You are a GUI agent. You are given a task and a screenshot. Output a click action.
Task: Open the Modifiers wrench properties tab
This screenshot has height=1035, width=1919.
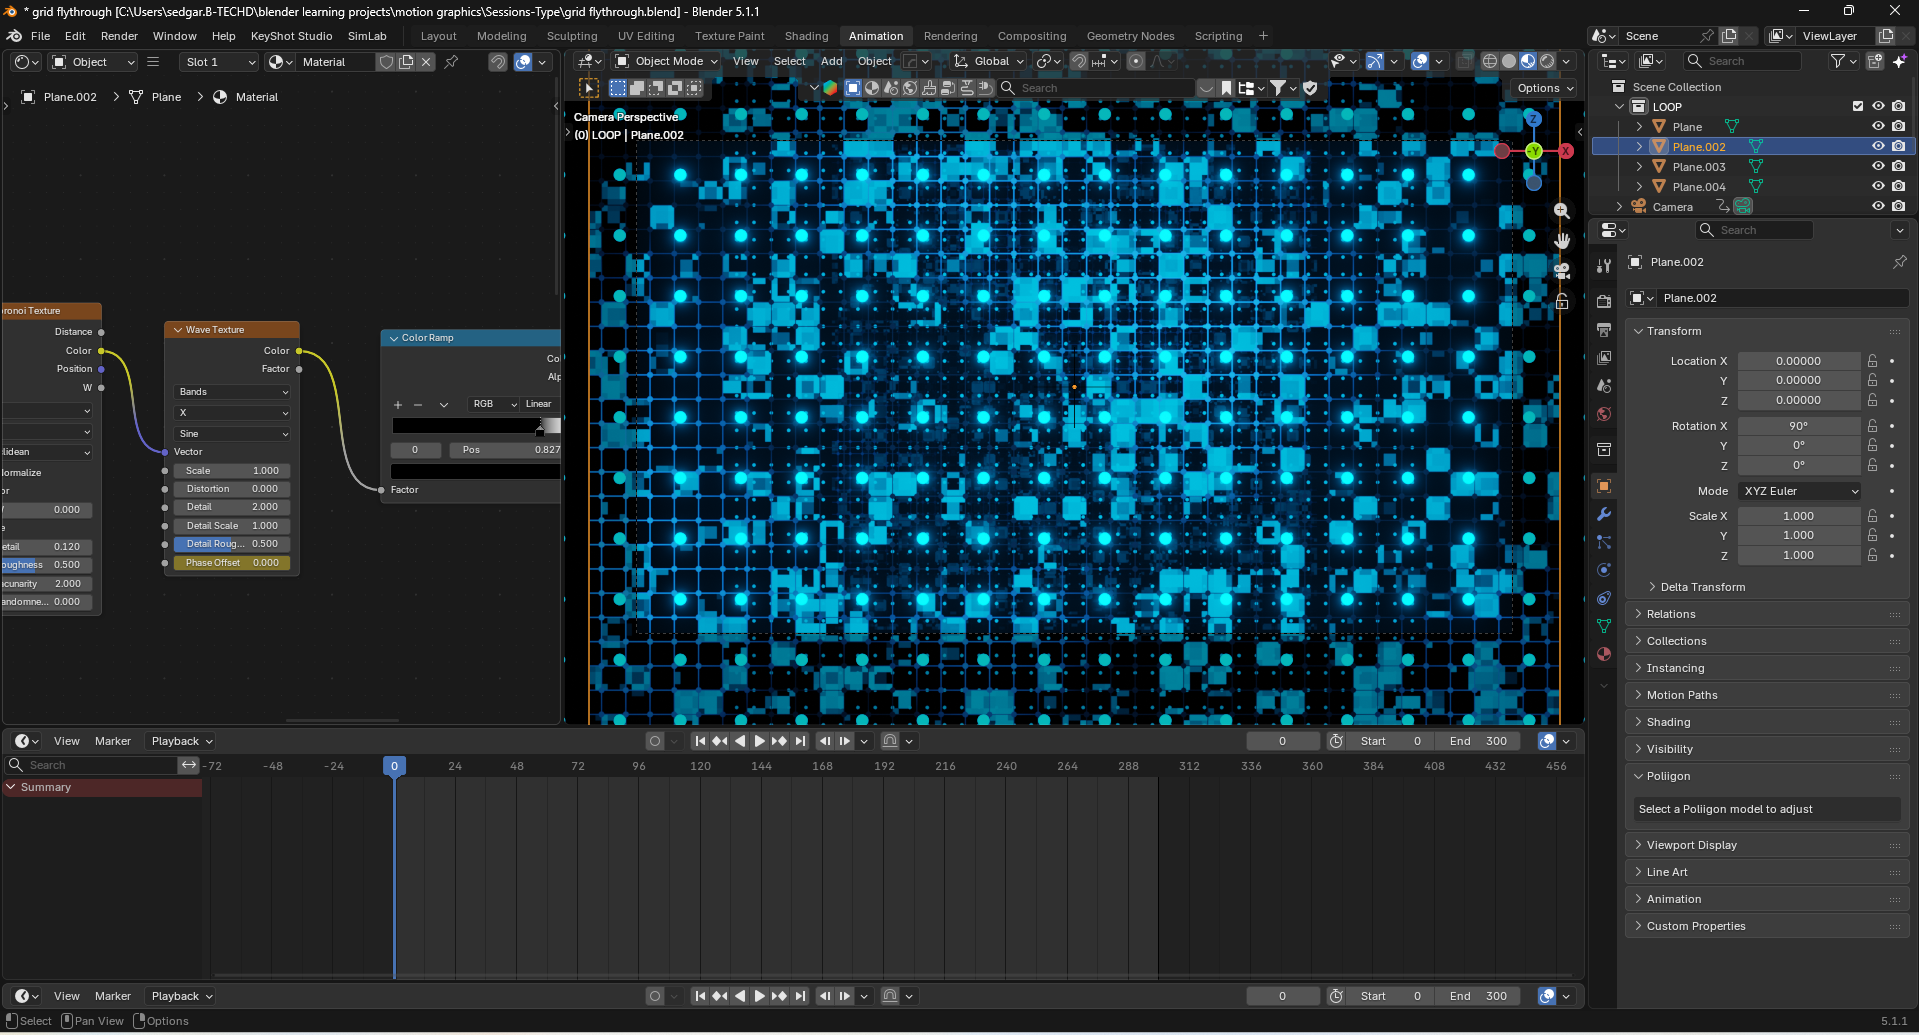(x=1604, y=514)
